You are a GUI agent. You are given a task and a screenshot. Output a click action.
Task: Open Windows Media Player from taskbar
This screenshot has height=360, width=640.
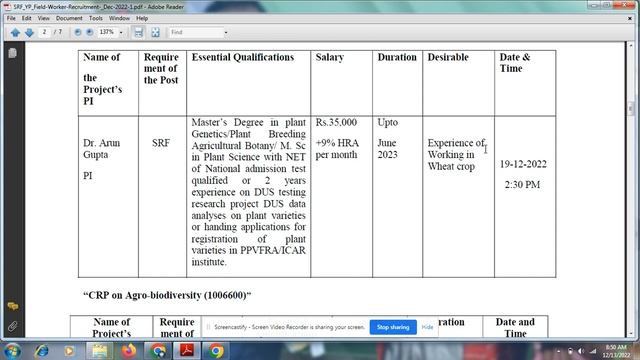[x=69, y=351]
